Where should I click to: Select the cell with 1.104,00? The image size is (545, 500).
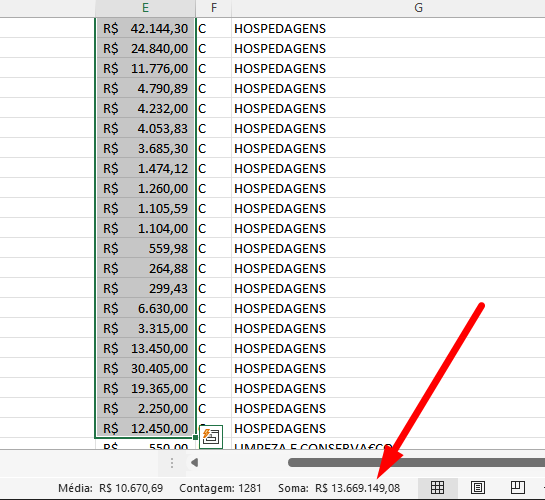146,228
